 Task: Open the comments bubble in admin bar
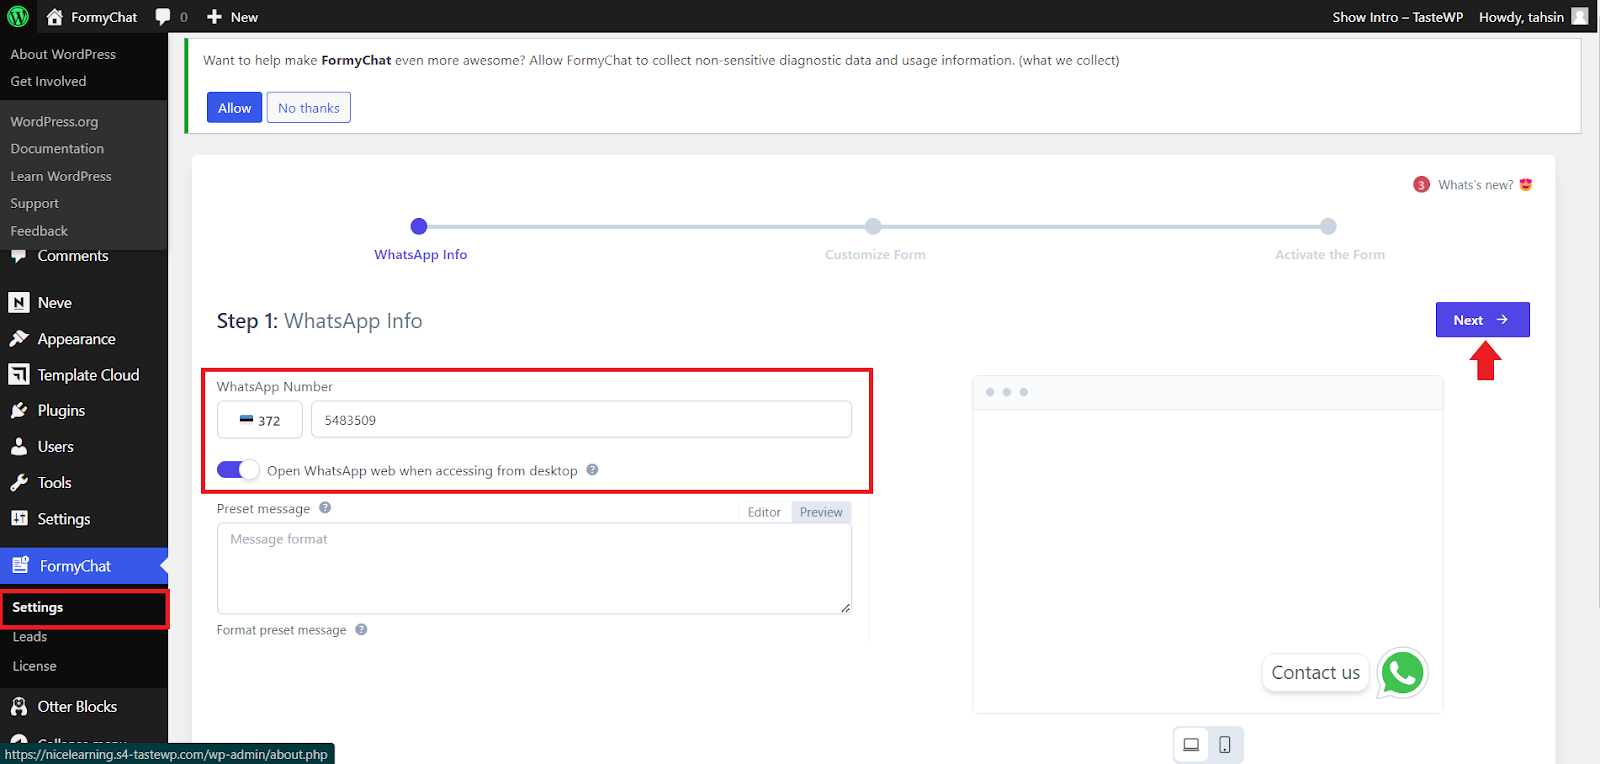pos(171,17)
